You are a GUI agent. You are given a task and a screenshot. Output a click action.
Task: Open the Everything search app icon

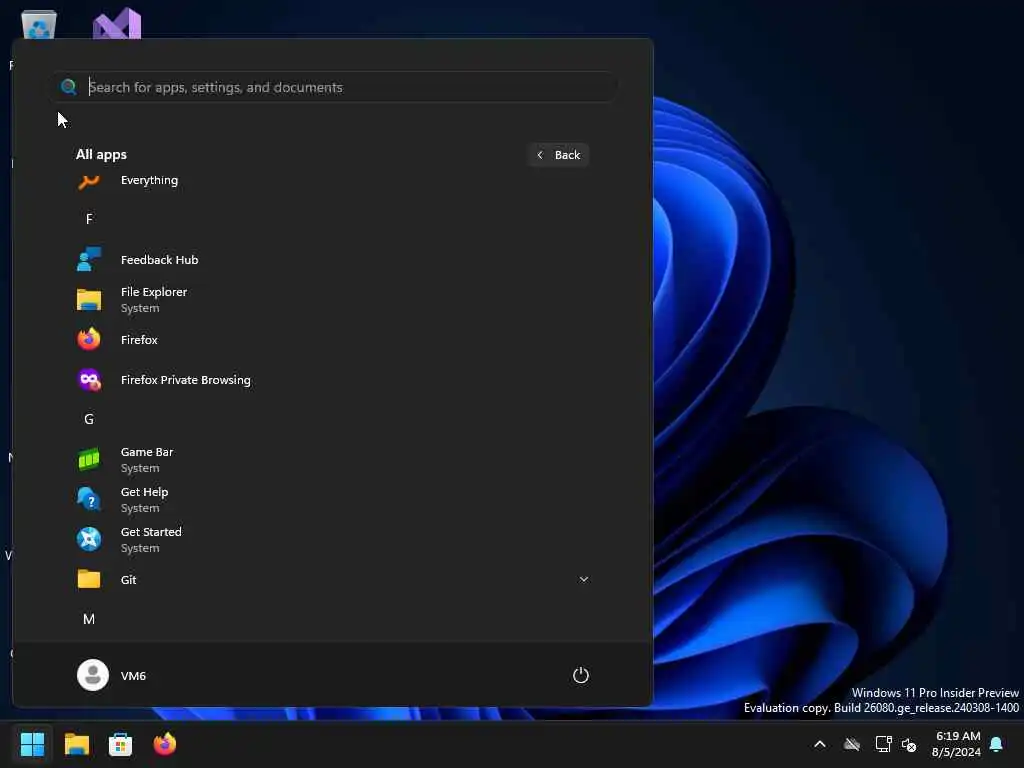(x=89, y=182)
